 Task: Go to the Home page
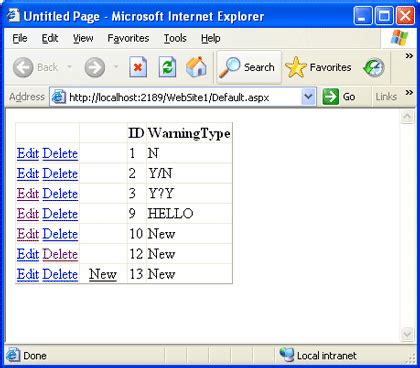(196, 67)
